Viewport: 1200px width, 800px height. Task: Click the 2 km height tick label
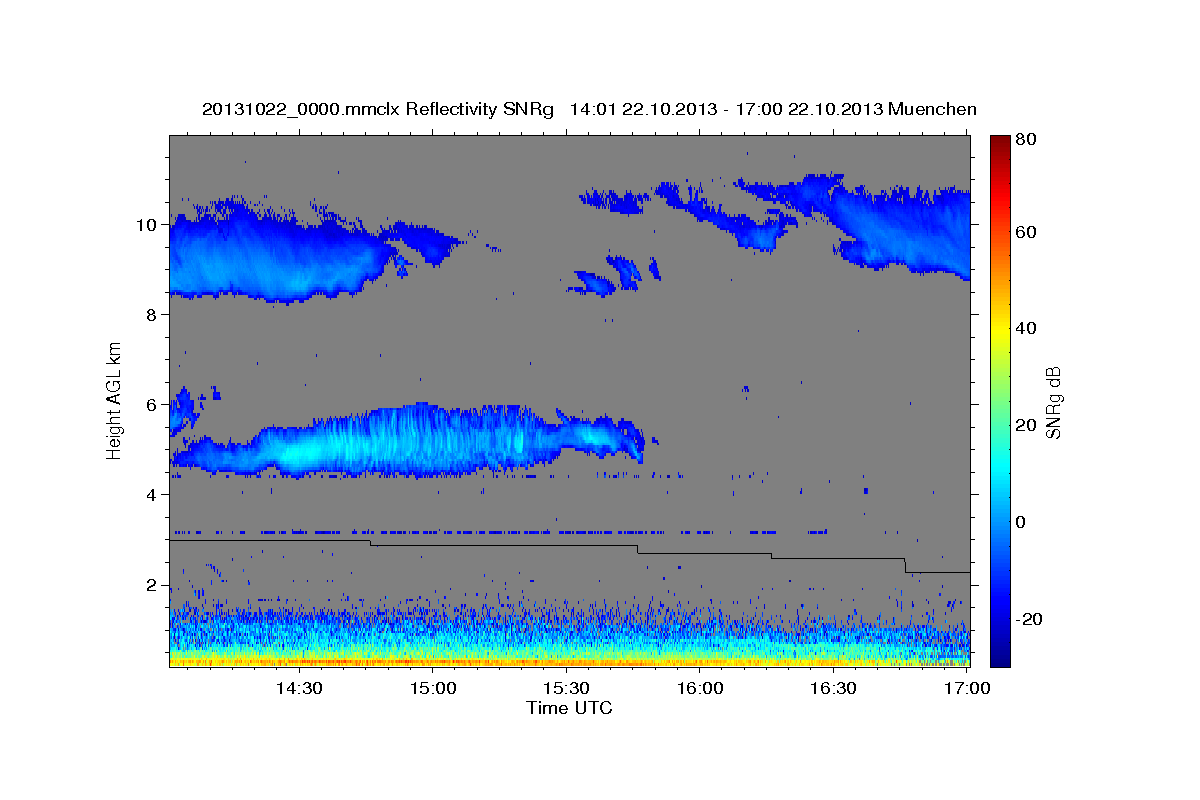pos(152,585)
